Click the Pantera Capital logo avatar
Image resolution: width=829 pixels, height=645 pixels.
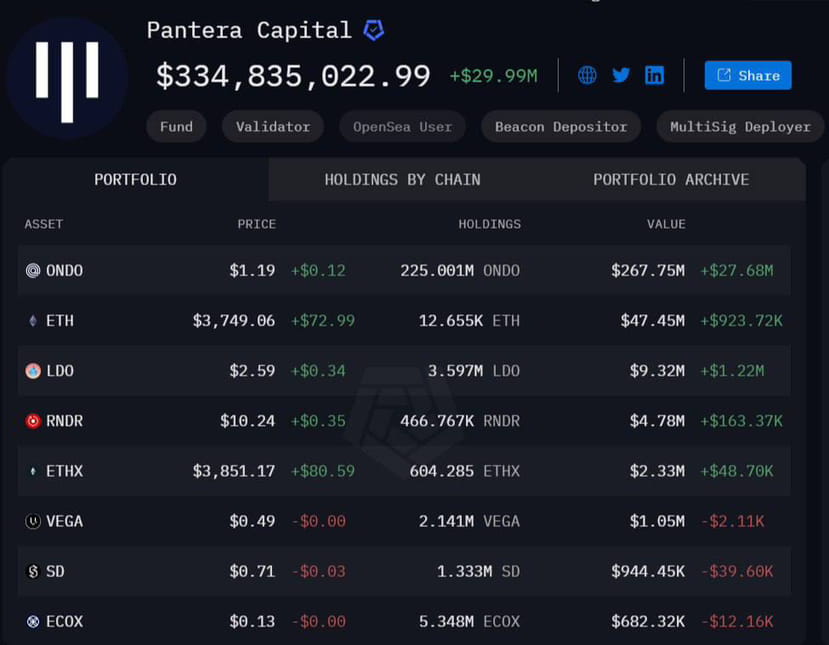click(x=66, y=77)
